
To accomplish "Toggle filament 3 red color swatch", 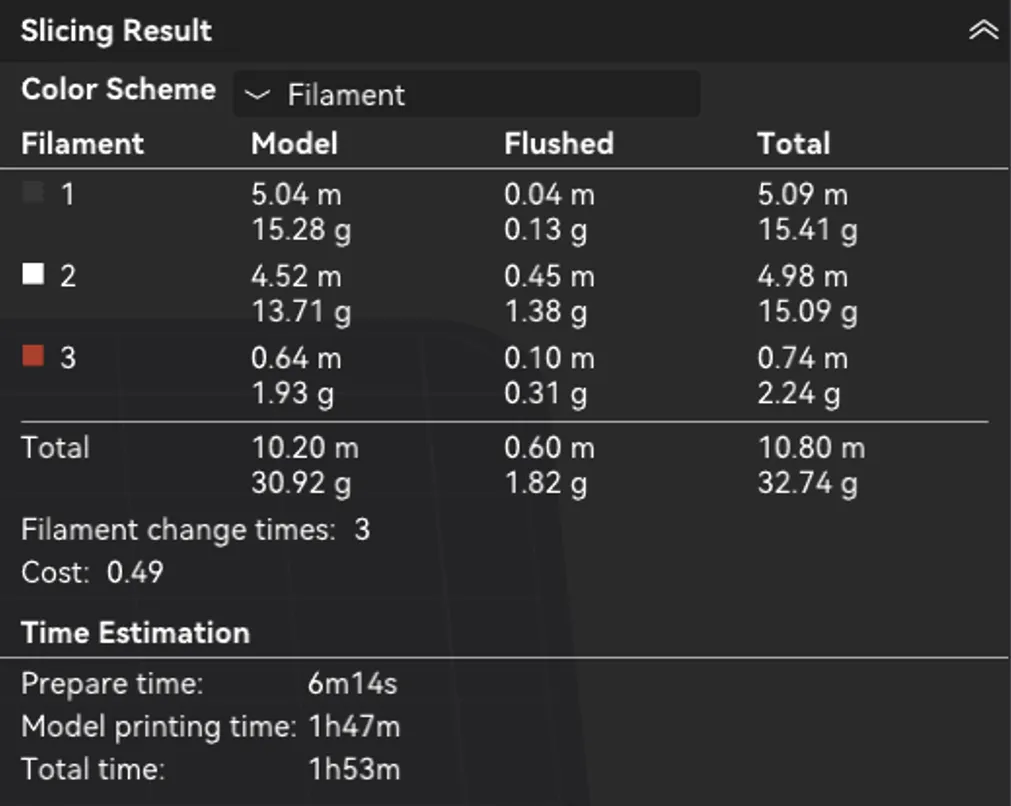I will (33, 355).
